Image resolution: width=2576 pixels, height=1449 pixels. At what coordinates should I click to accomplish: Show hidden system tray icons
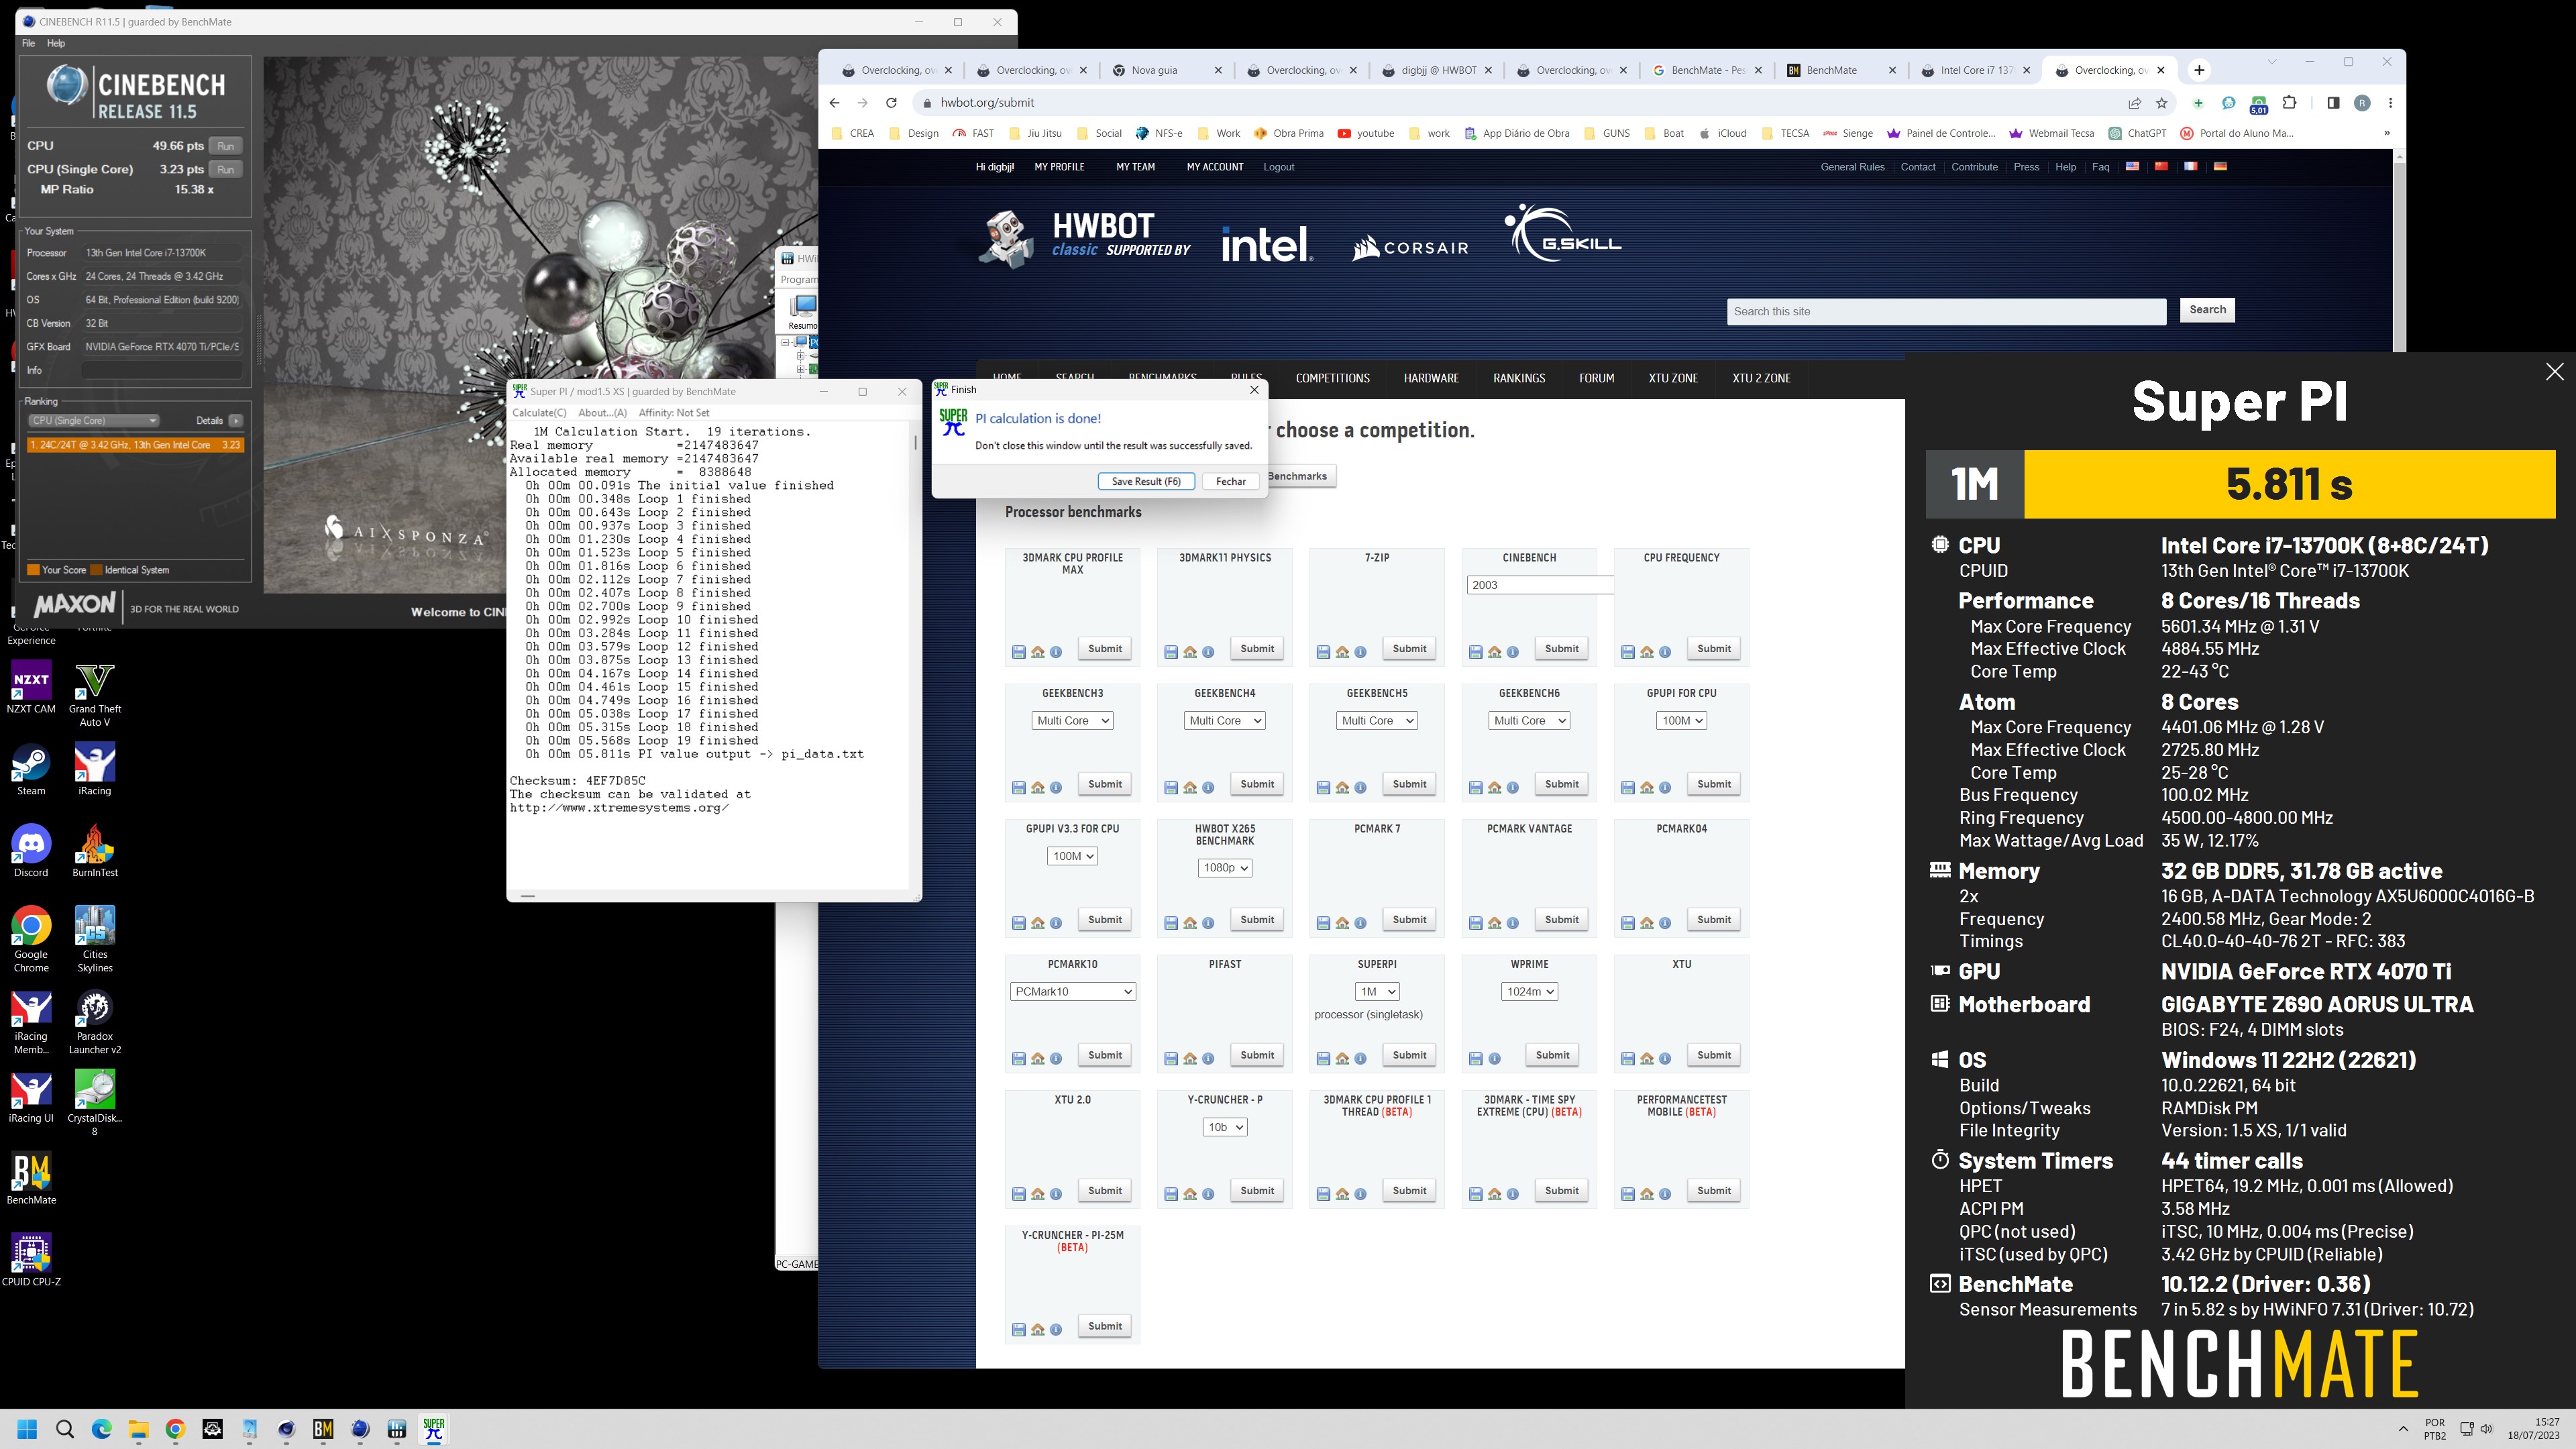(2403, 1429)
